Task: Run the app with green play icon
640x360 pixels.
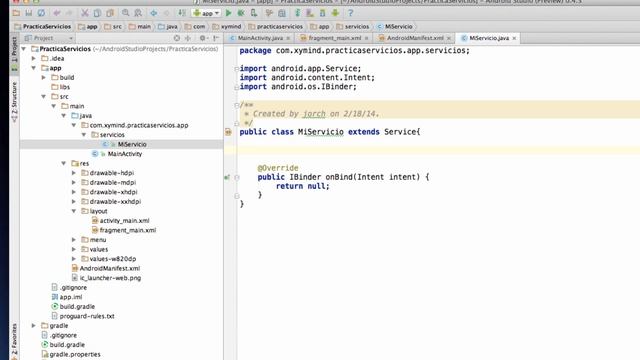Action: (229, 13)
